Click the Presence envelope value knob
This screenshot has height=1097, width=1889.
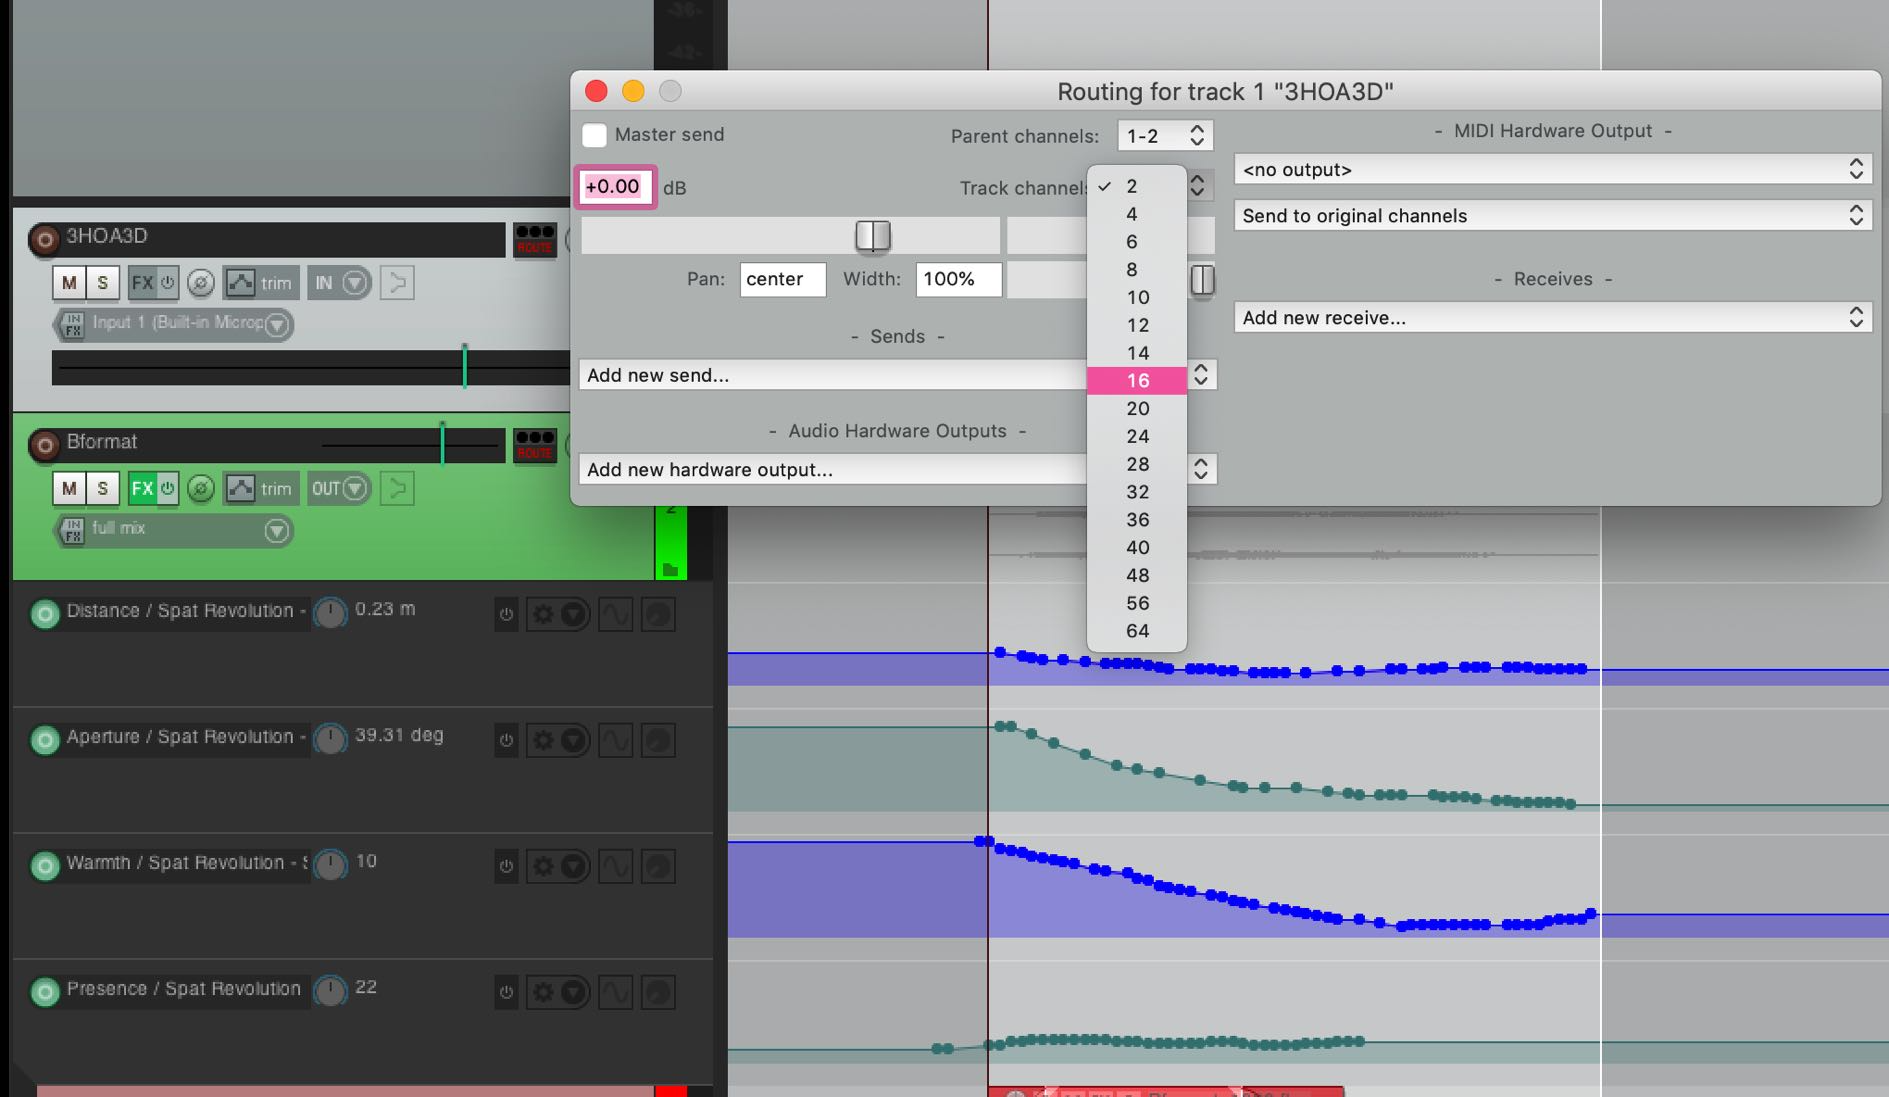(x=330, y=990)
